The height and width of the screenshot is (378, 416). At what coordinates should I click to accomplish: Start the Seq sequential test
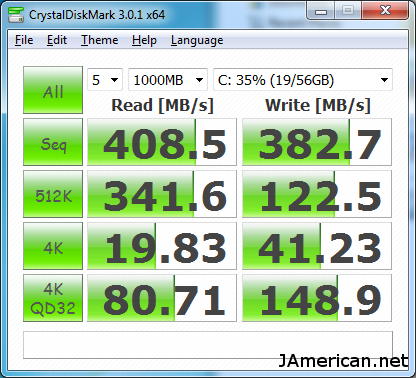tap(53, 142)
